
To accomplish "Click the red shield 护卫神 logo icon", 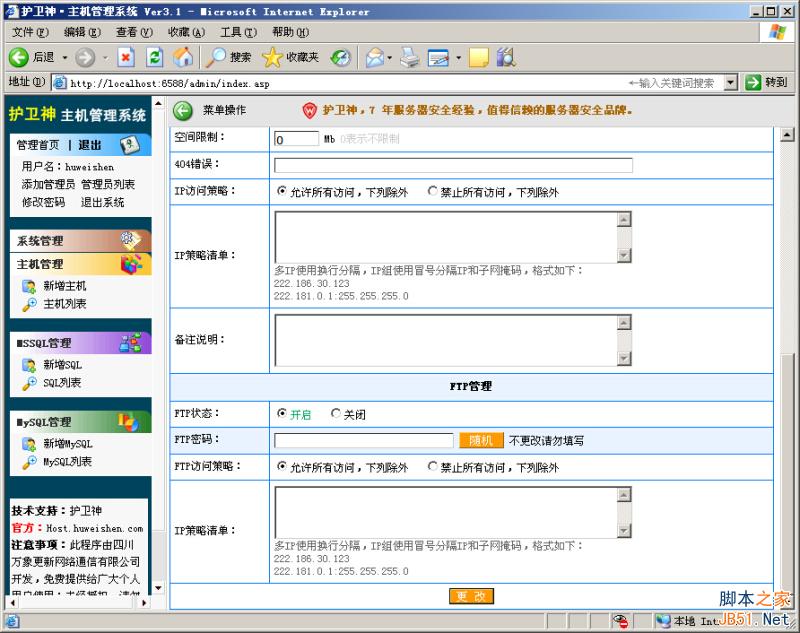I will click(x=310, y=110).
